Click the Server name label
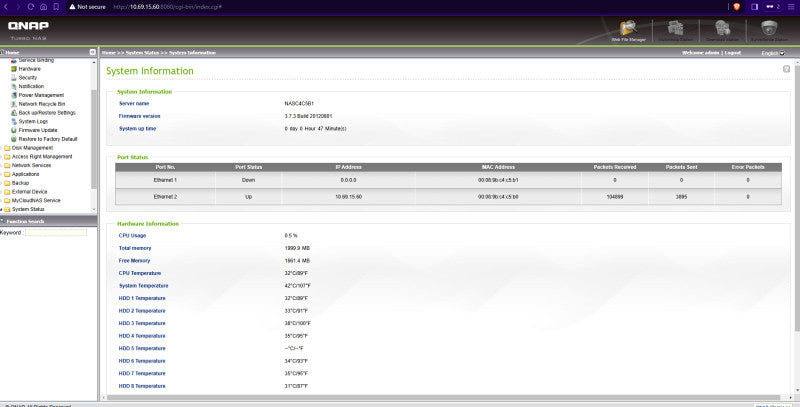This screenshot has width=800, height=407. tap(134, 104)
